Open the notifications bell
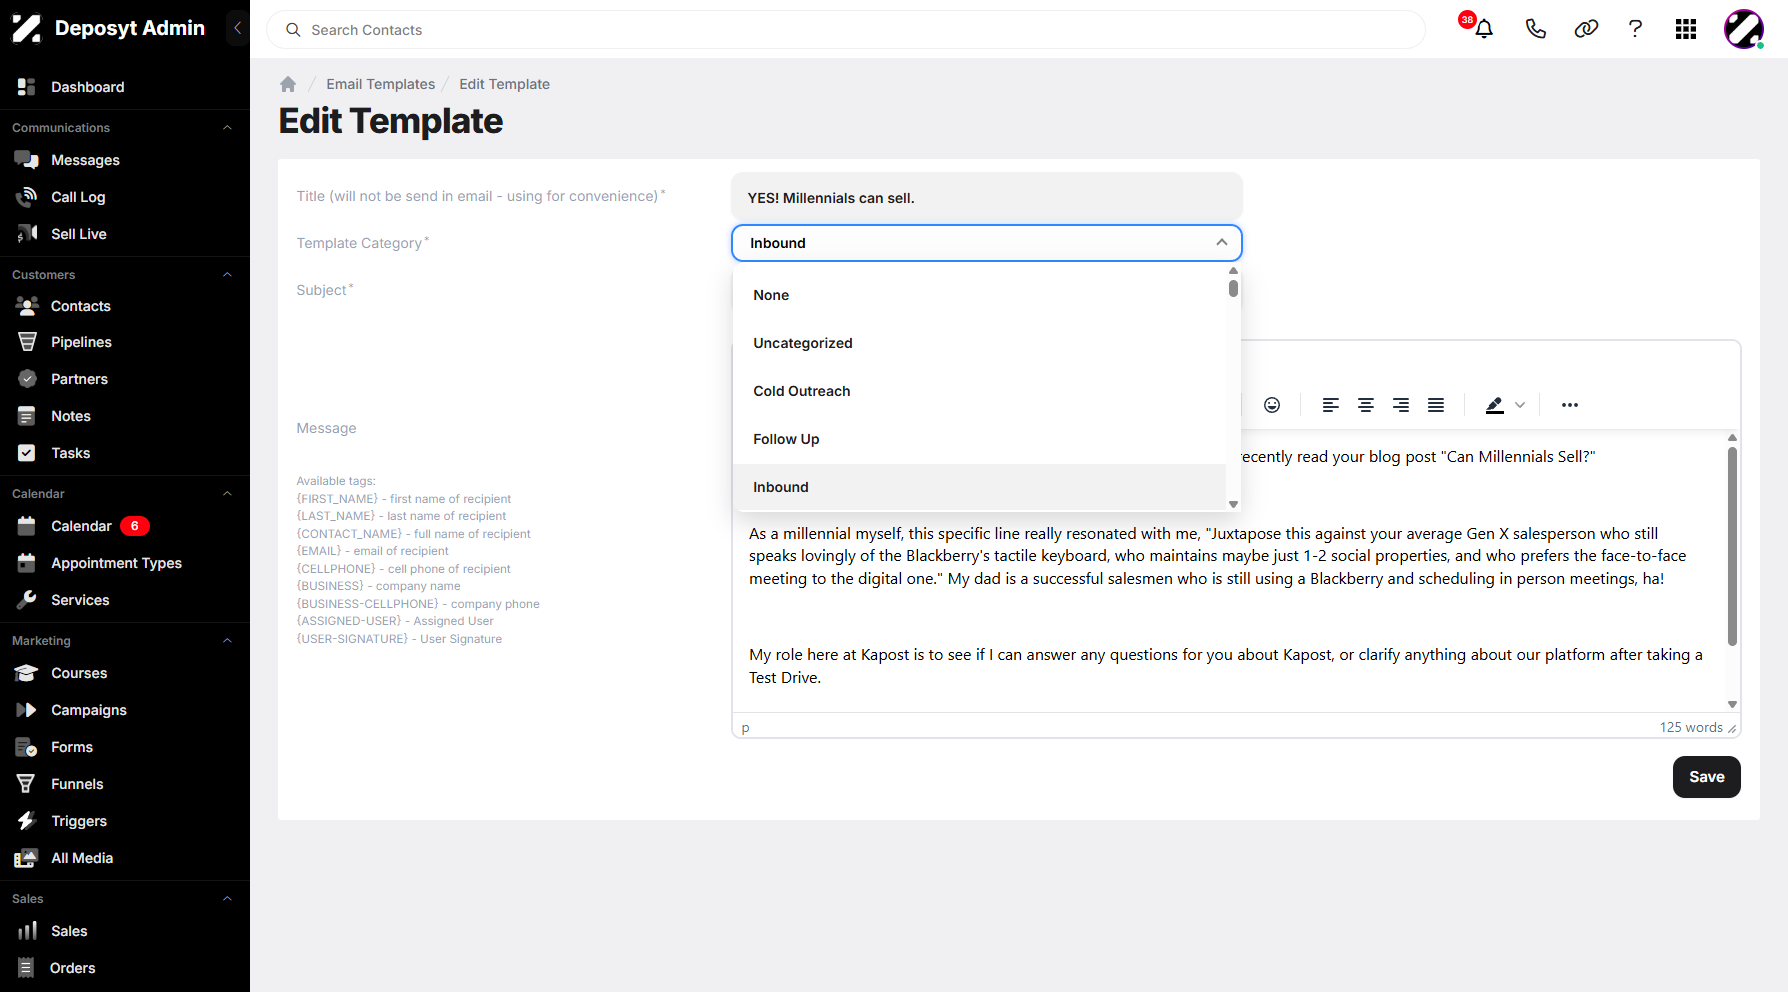Screen dimensions: 1788x992 [1484, 29]
